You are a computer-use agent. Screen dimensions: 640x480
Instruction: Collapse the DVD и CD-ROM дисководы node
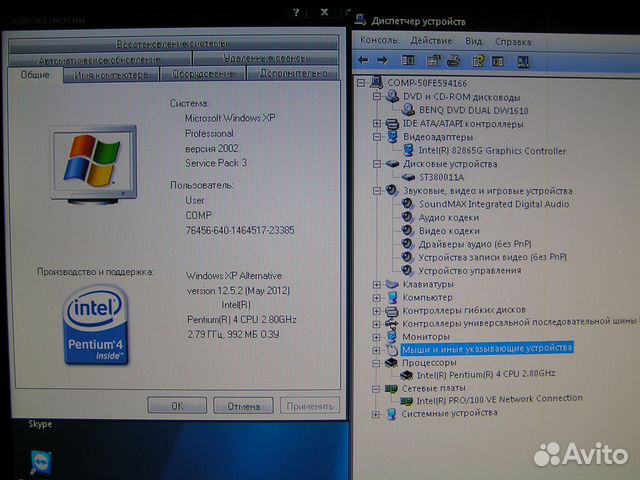[377, 97]
